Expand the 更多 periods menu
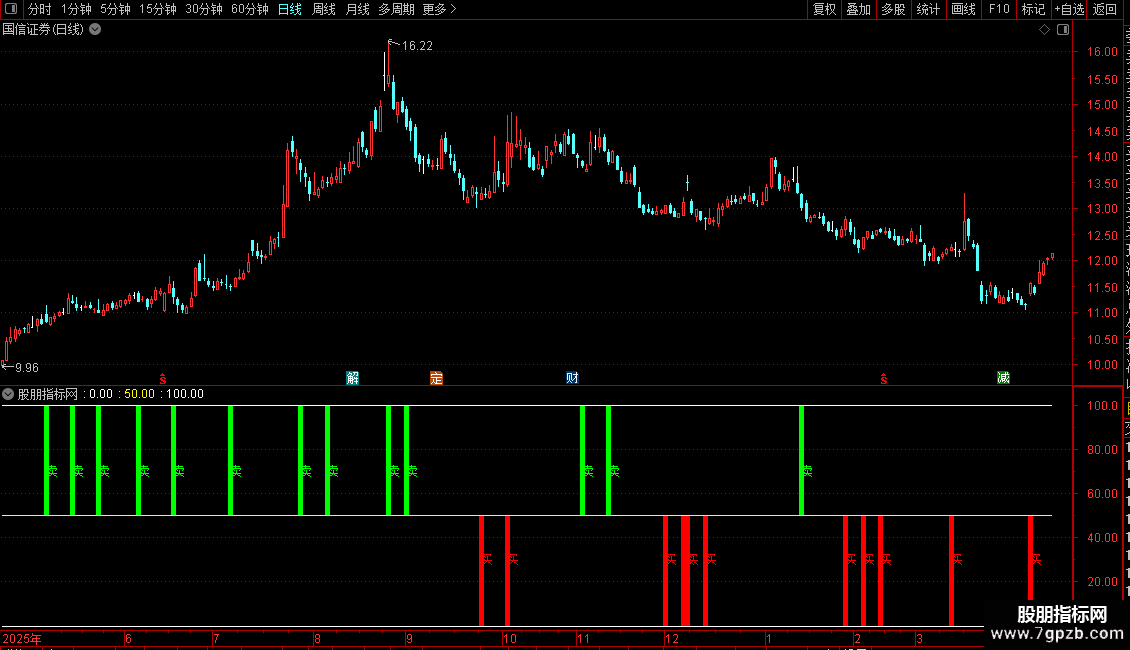The height and width of the screenshot is (650, 1130). [440, 9]
